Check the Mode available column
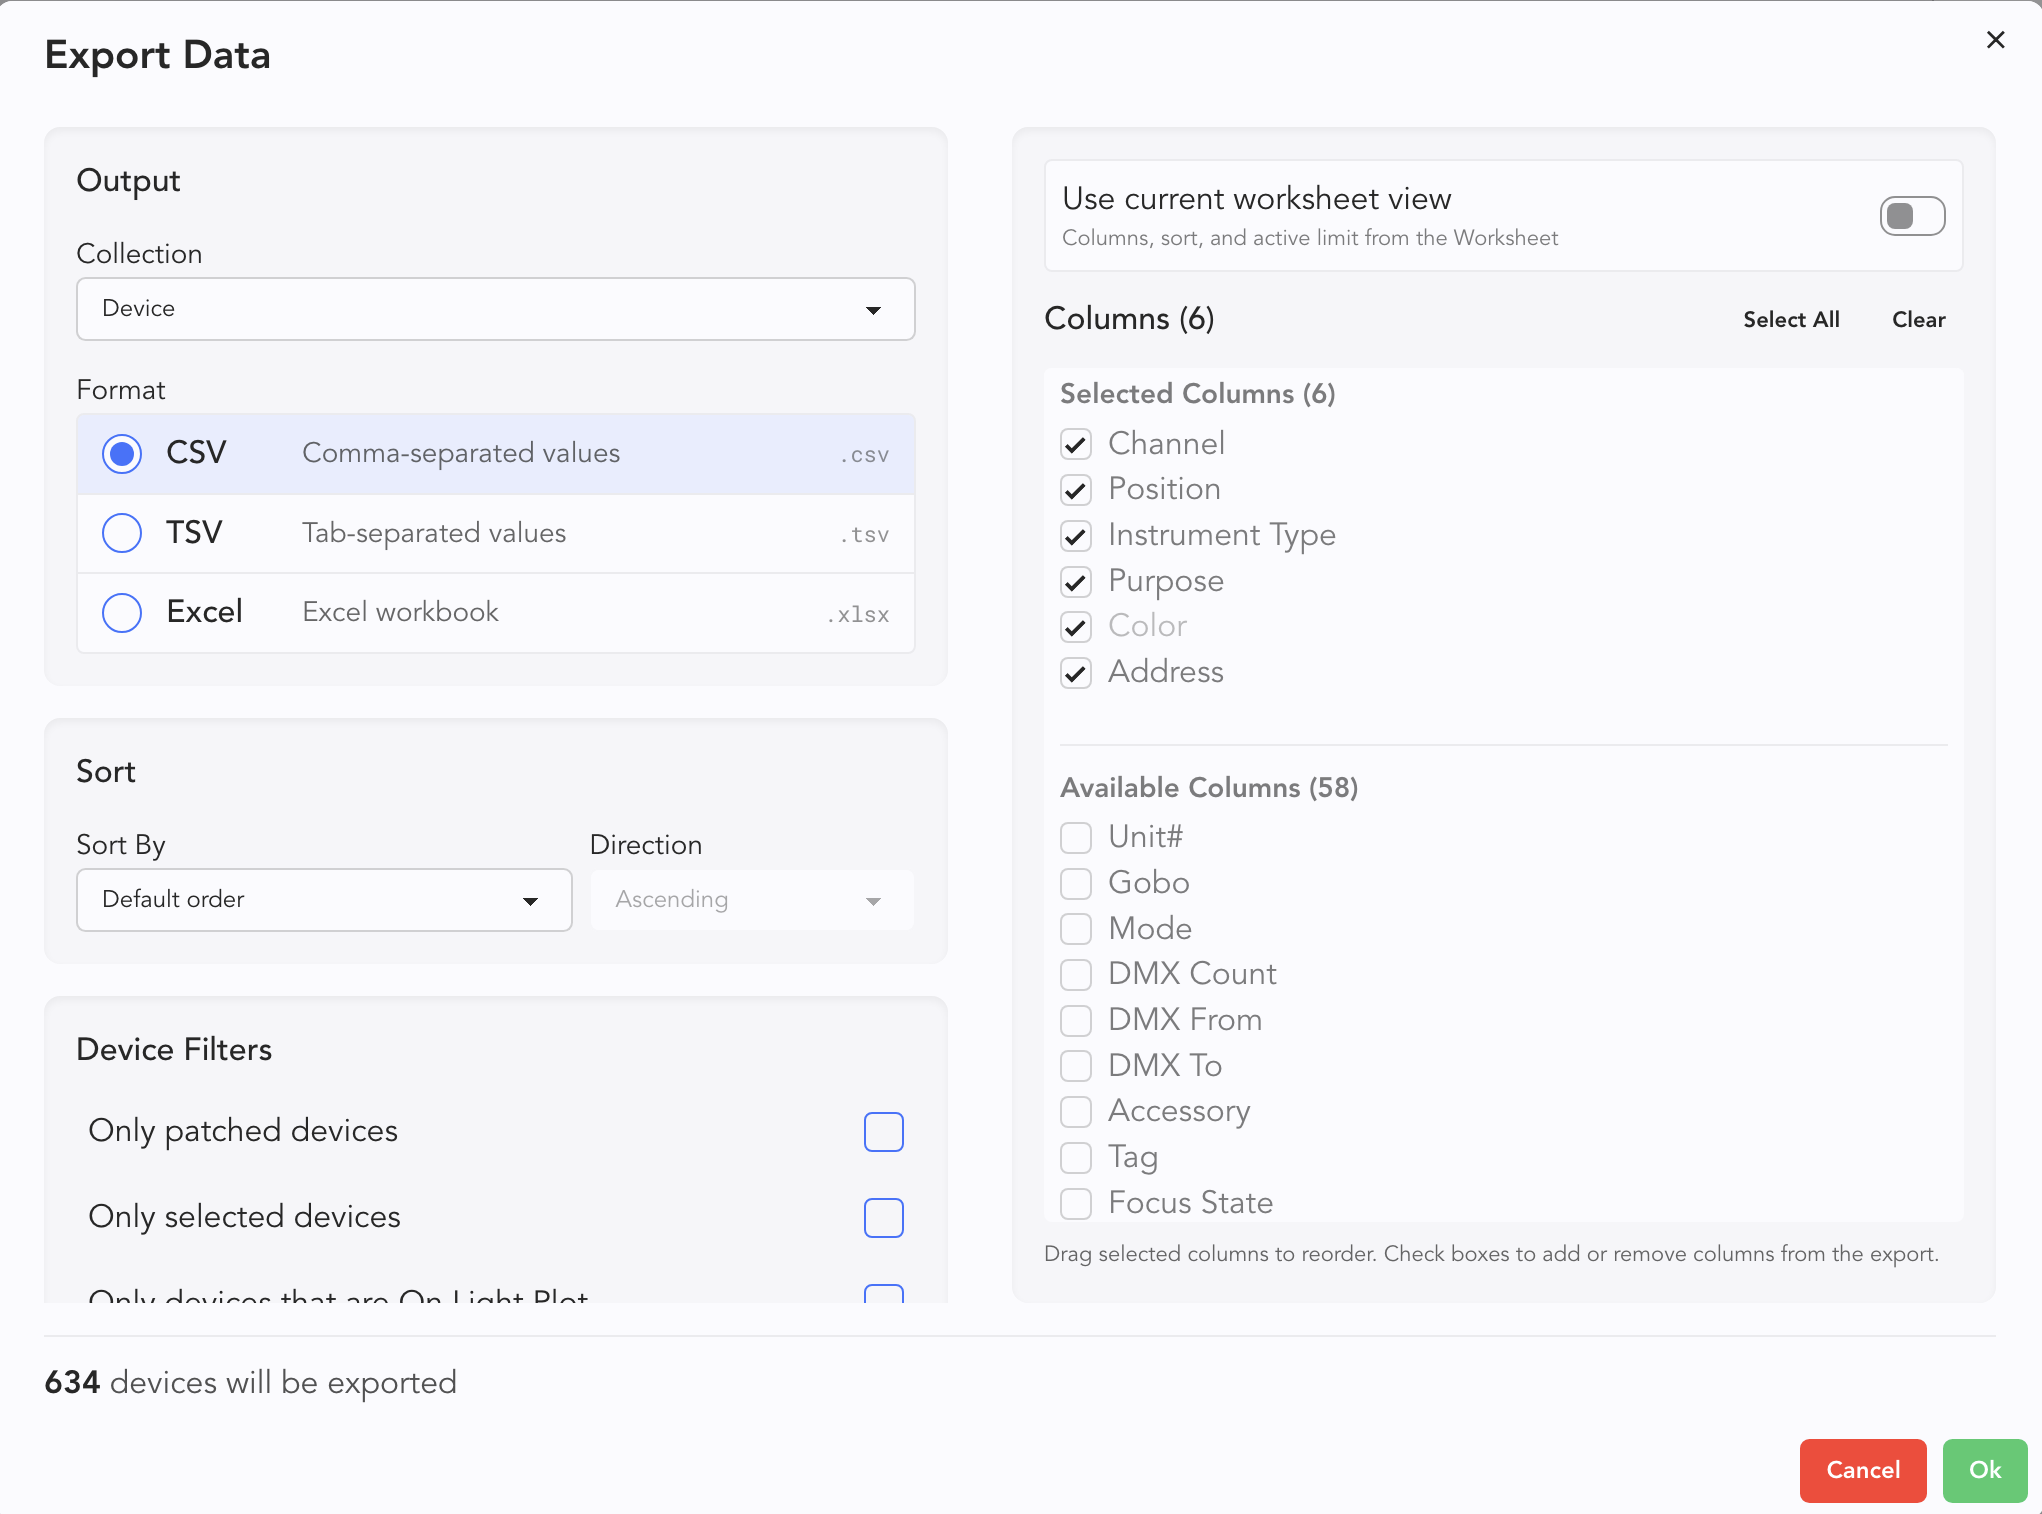2042x1514 pixels. coord(1076,929)
